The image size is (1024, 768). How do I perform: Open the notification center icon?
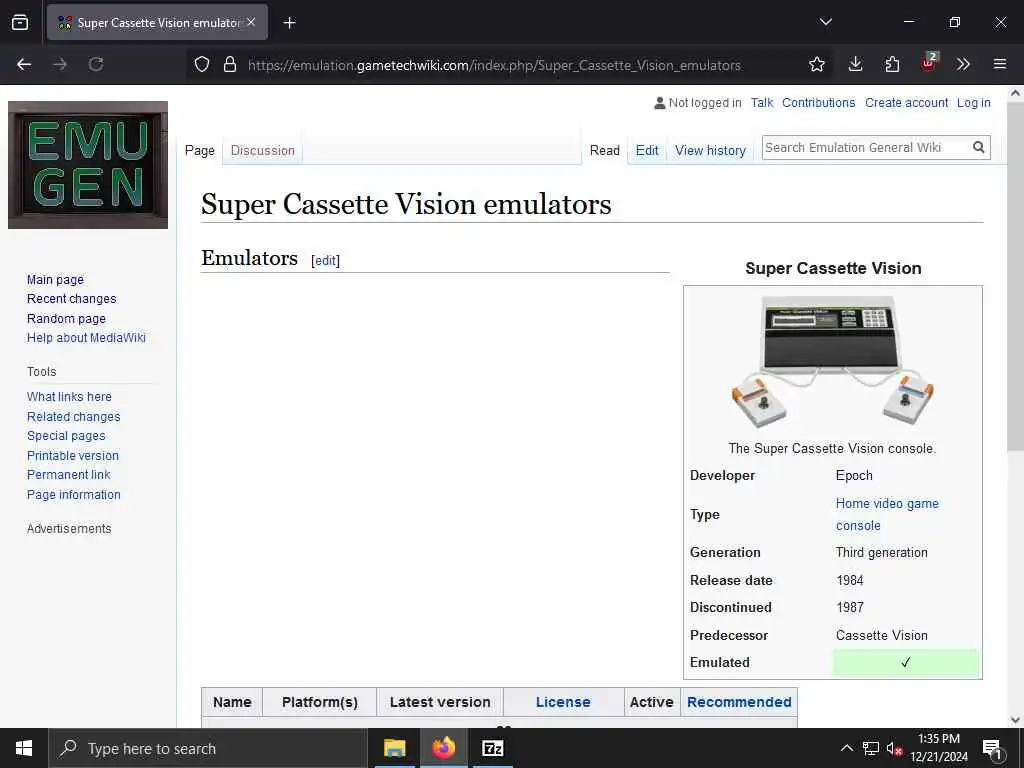click(992, 749)
